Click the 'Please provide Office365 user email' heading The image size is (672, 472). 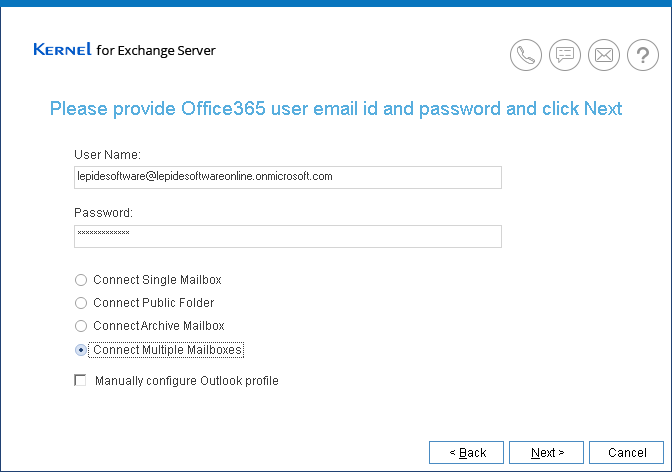tap(336, 109)
